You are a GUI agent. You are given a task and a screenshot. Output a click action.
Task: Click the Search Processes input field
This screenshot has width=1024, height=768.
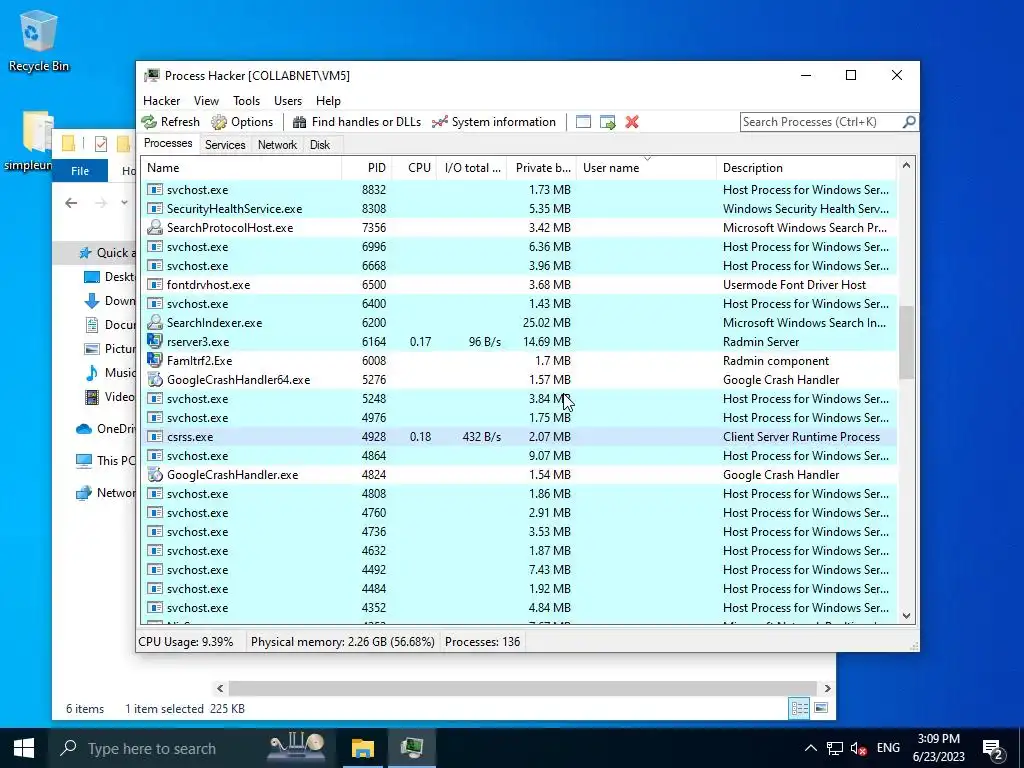point(821,121)
